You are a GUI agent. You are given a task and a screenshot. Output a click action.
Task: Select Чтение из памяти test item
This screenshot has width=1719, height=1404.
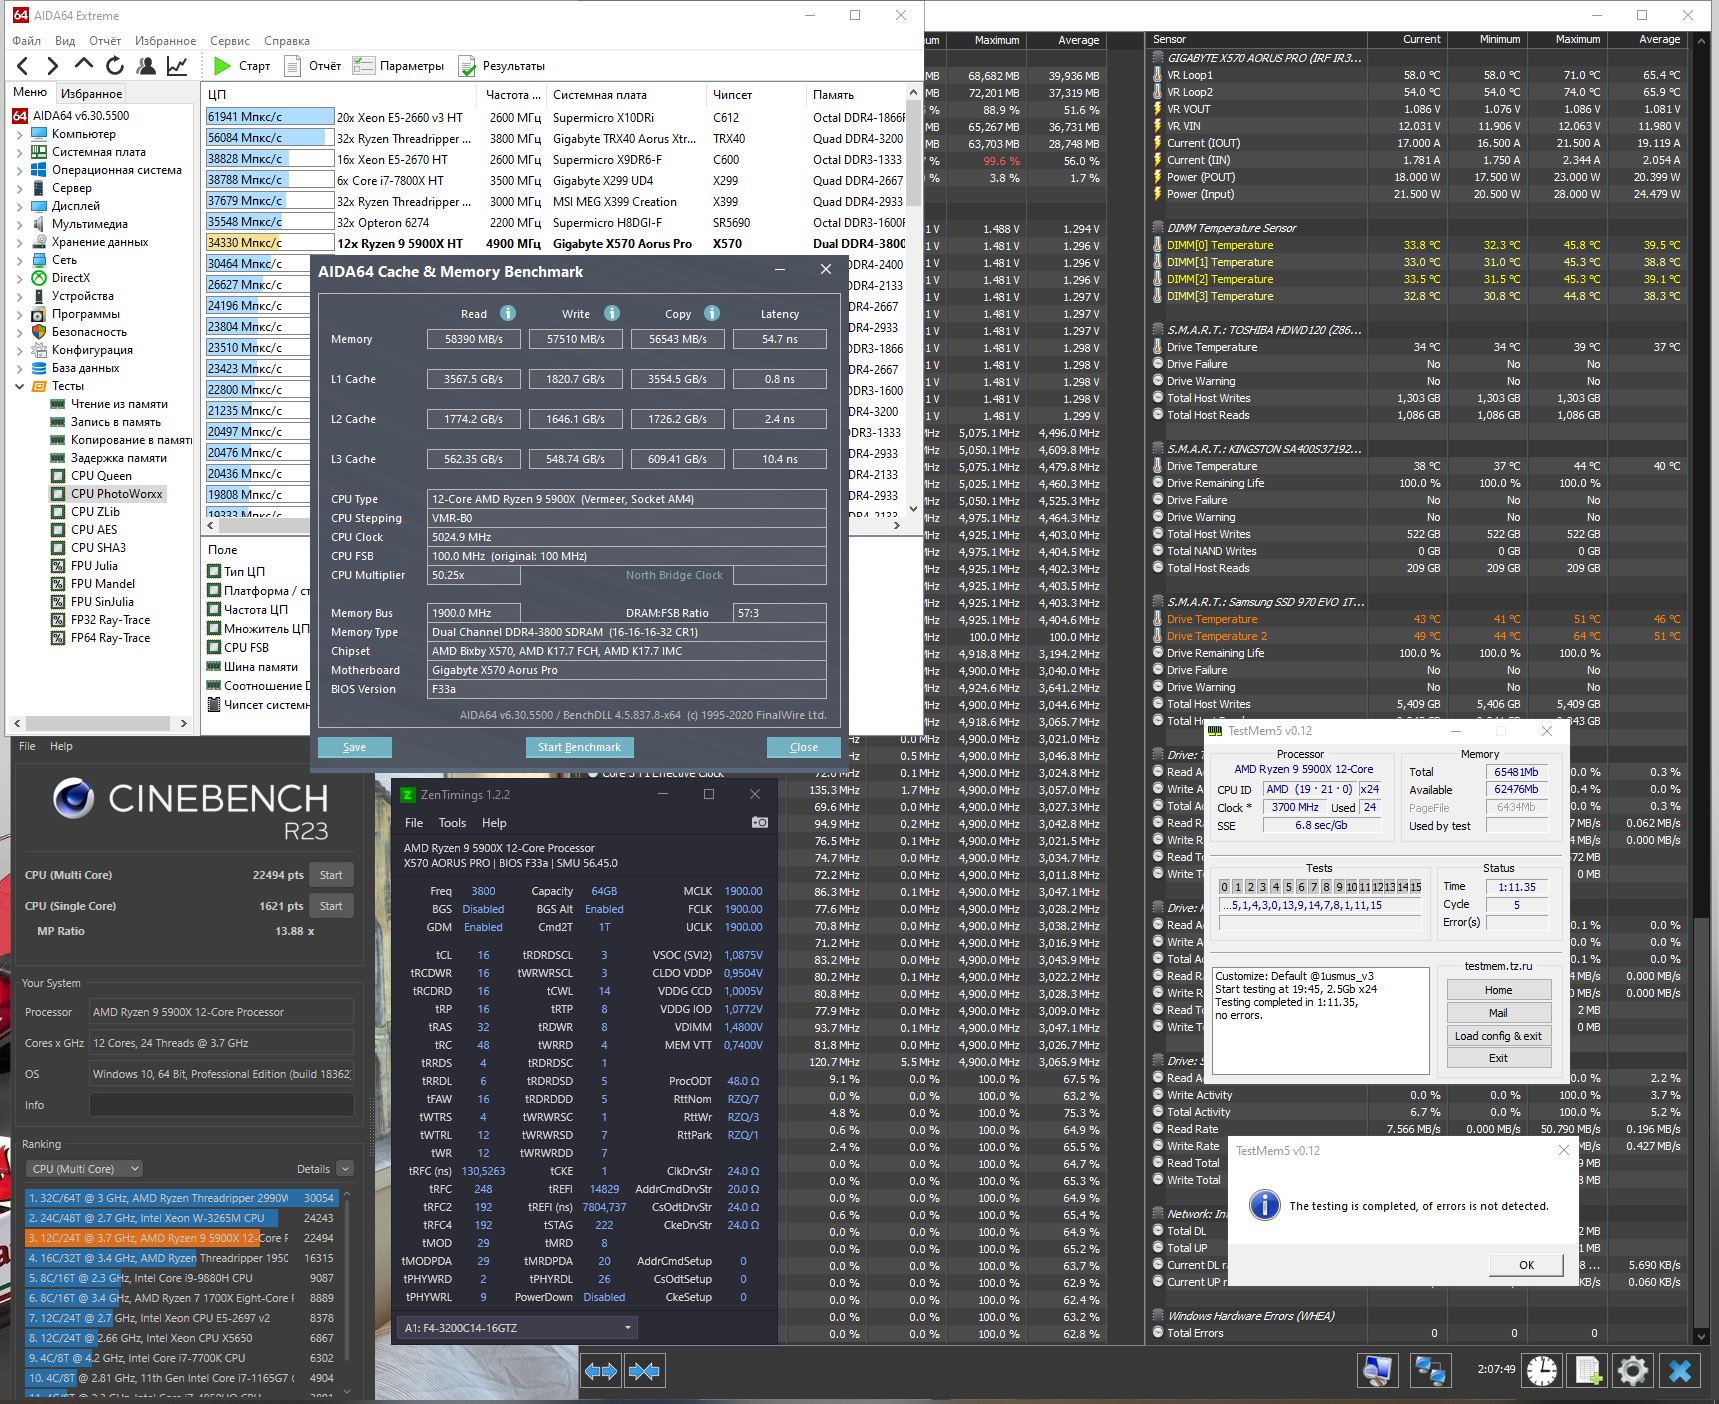click(119, 404)
